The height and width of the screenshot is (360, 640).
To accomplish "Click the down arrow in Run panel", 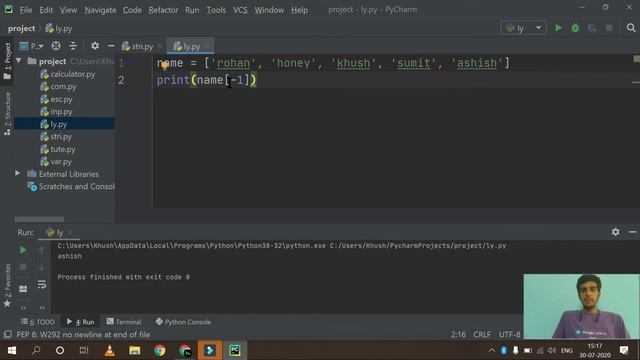I will (42, 267).
